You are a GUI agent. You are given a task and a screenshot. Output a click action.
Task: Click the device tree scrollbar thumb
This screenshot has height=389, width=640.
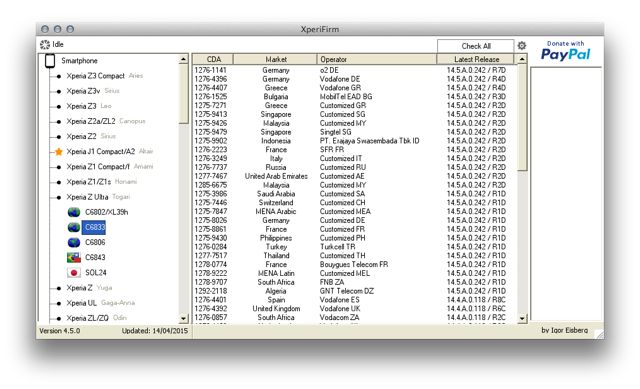(183, 94)
